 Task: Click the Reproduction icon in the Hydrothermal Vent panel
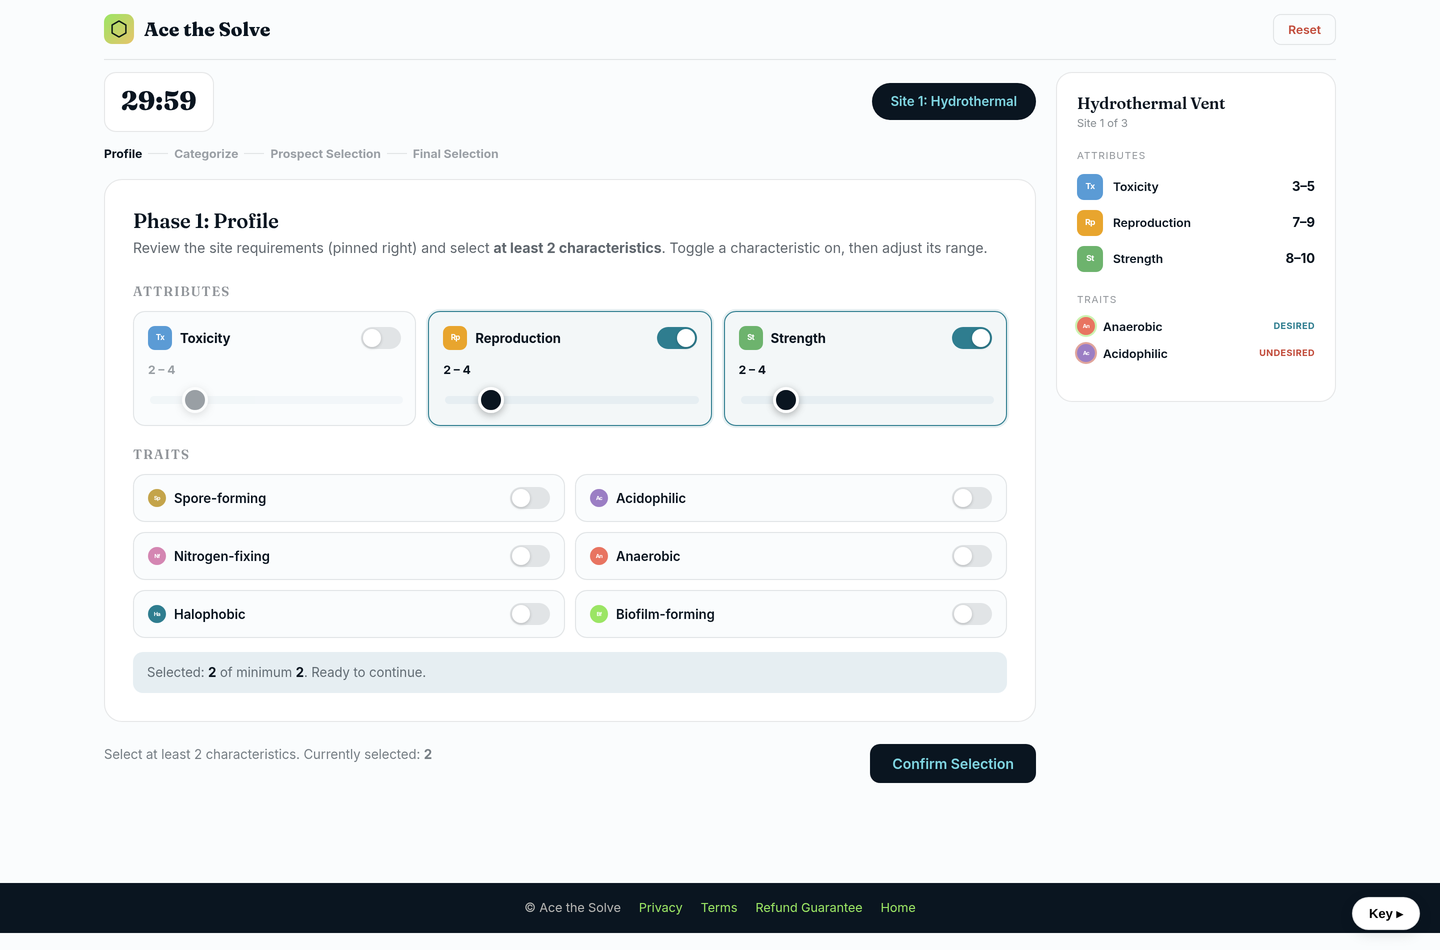1090,223
